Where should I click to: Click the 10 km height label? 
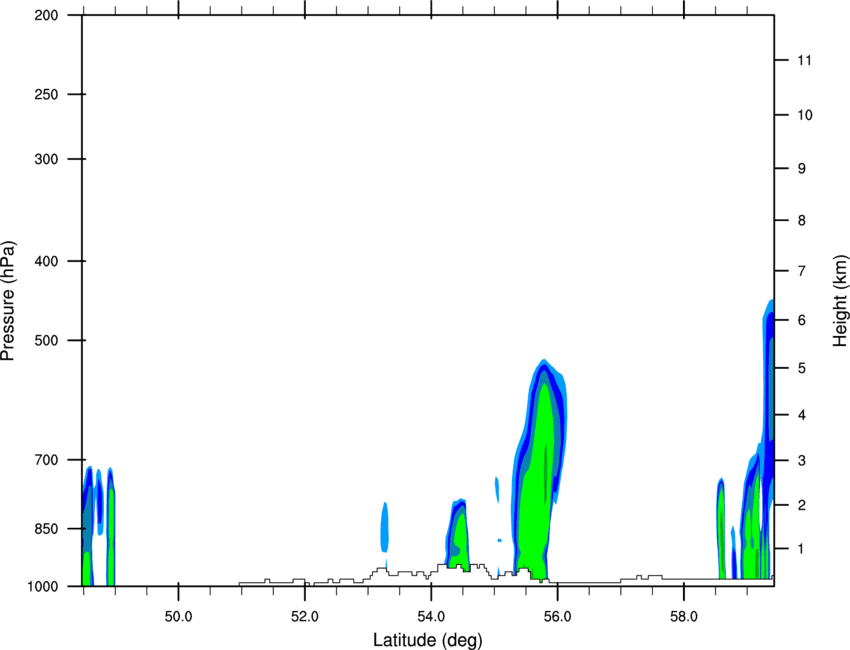(805, 115)
